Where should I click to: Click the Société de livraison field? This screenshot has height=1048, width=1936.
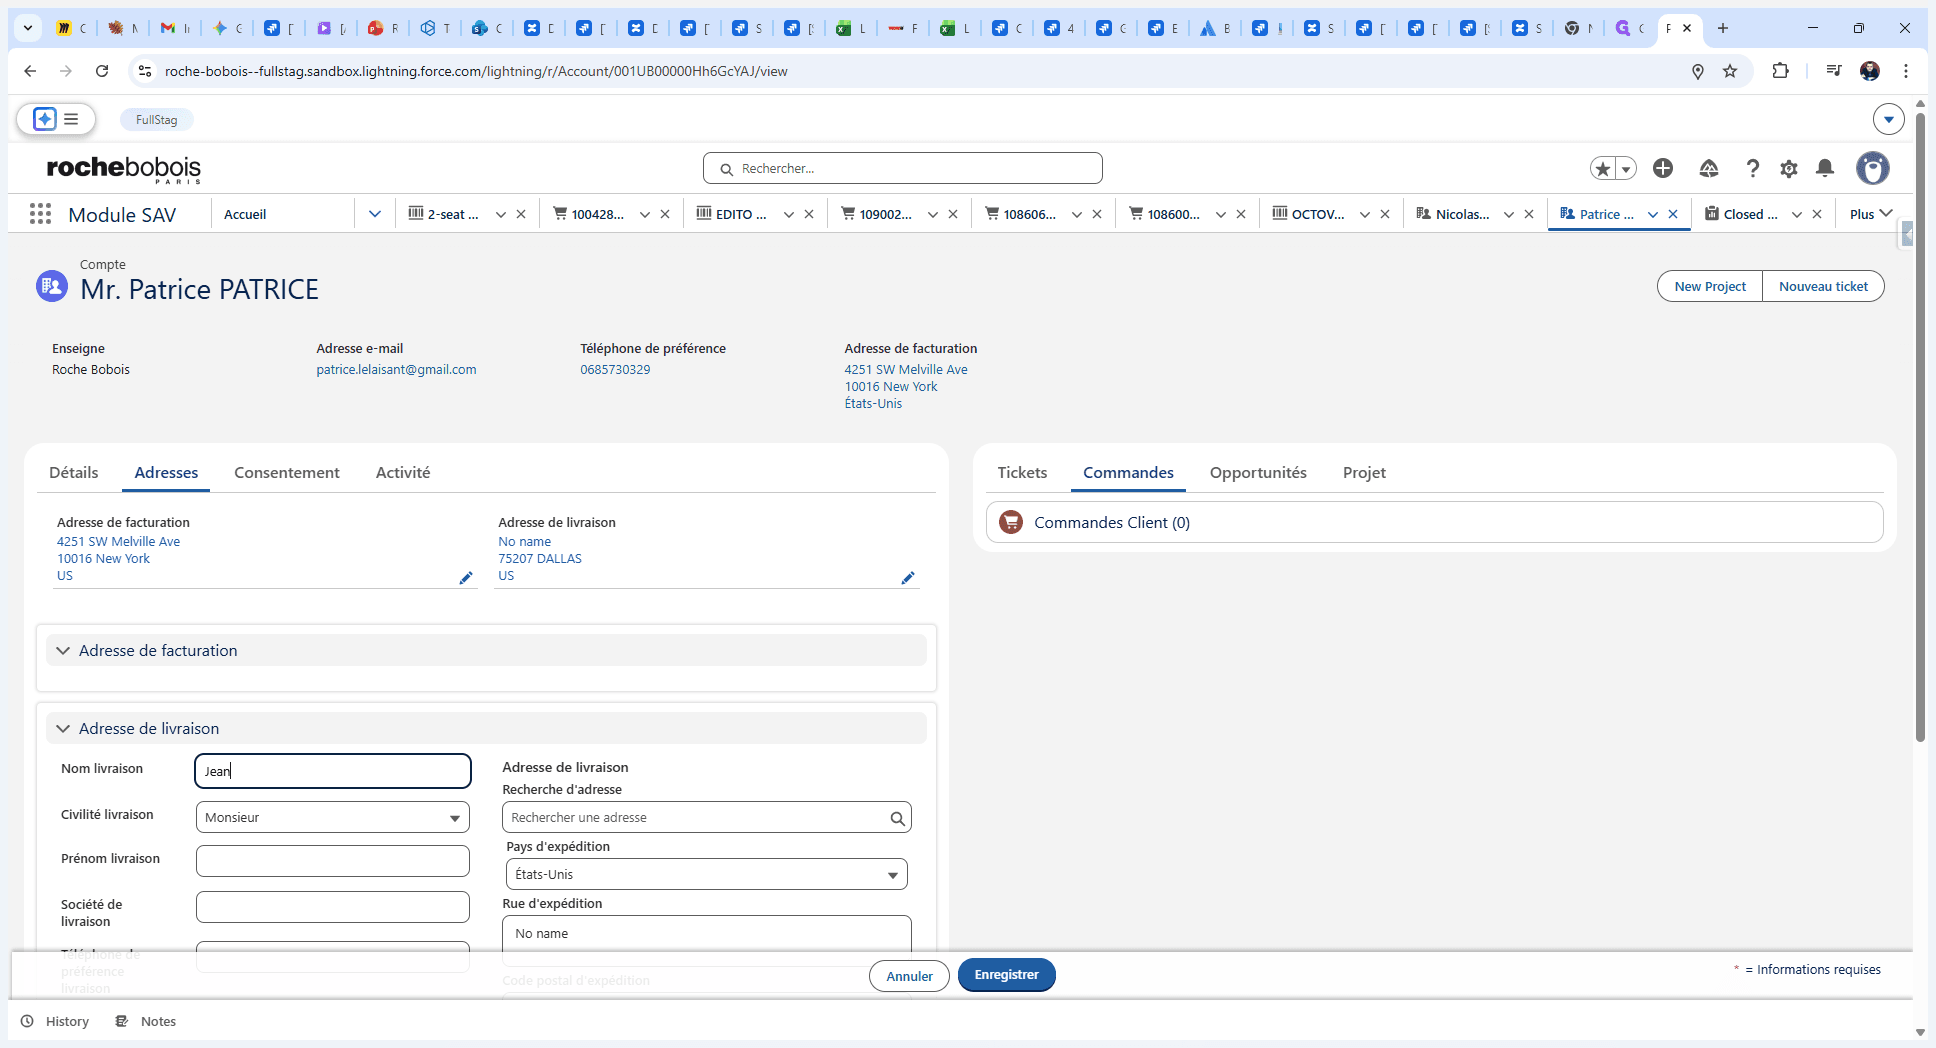pyautogui.click(x=333, y=907)
